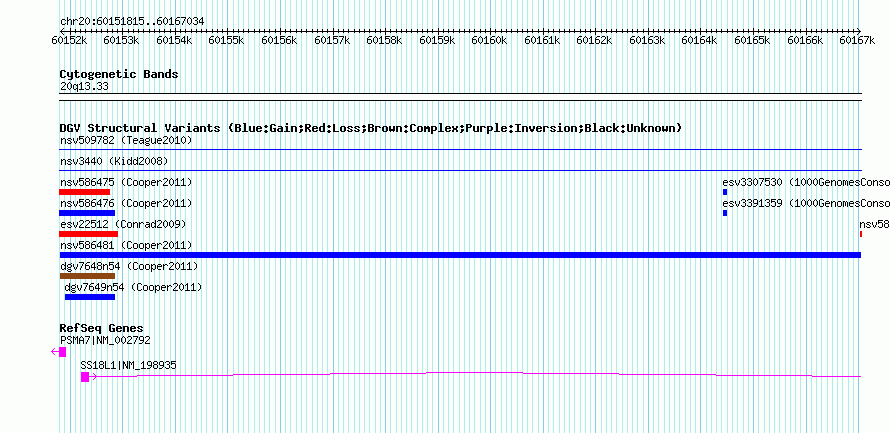
Task: Click the chr20:60151815..60167034 coordinates text
Action: click(x=132, y=22)
